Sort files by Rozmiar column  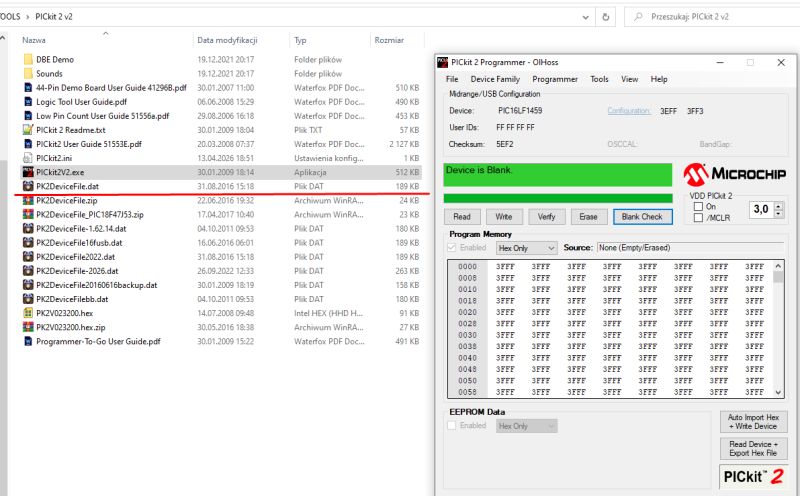coord(389,40)
